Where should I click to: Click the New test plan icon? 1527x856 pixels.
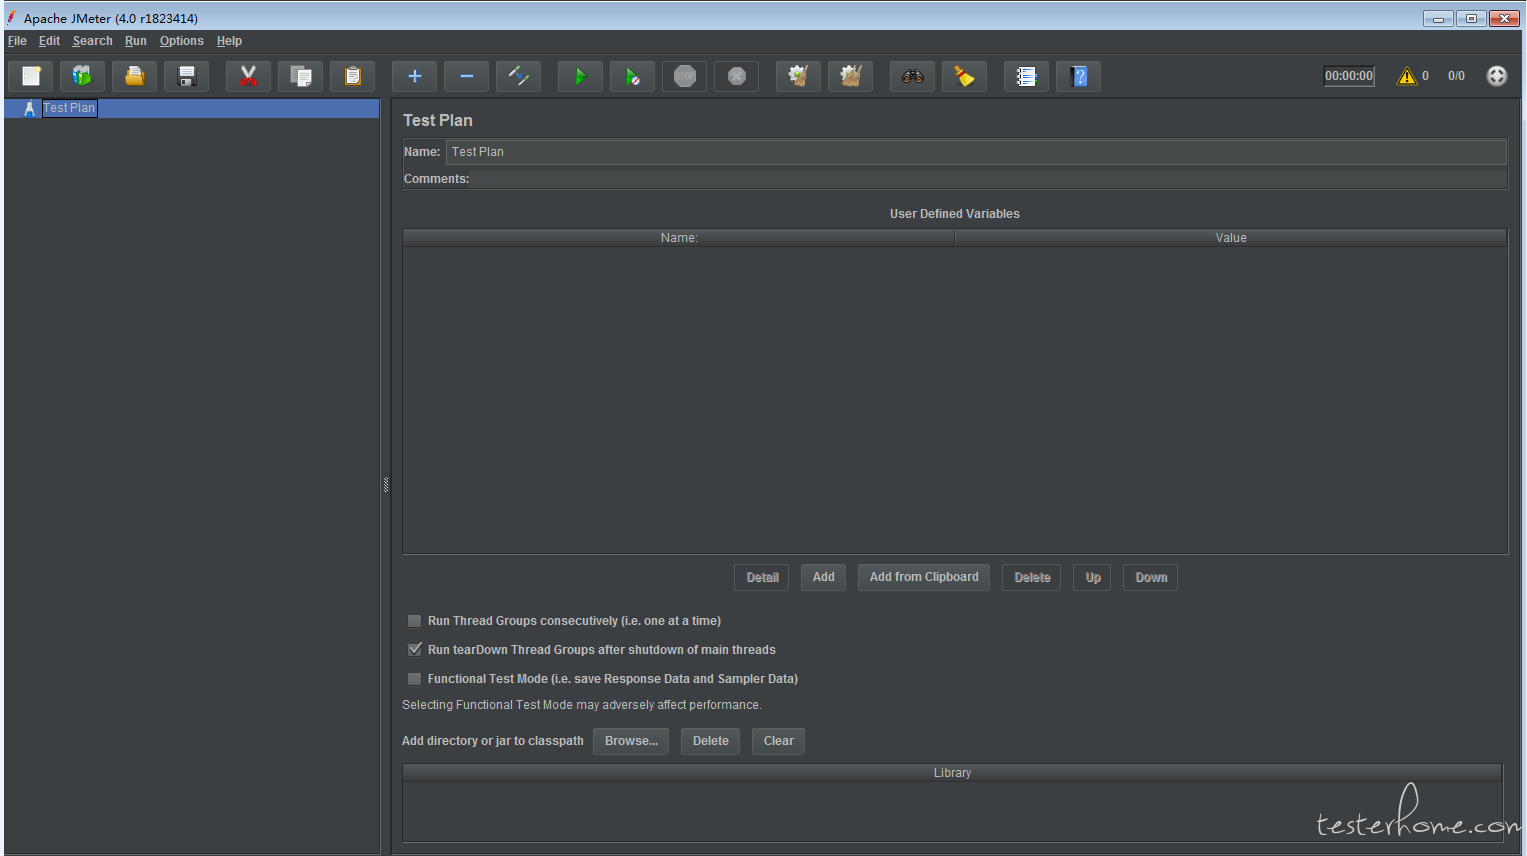31,76
